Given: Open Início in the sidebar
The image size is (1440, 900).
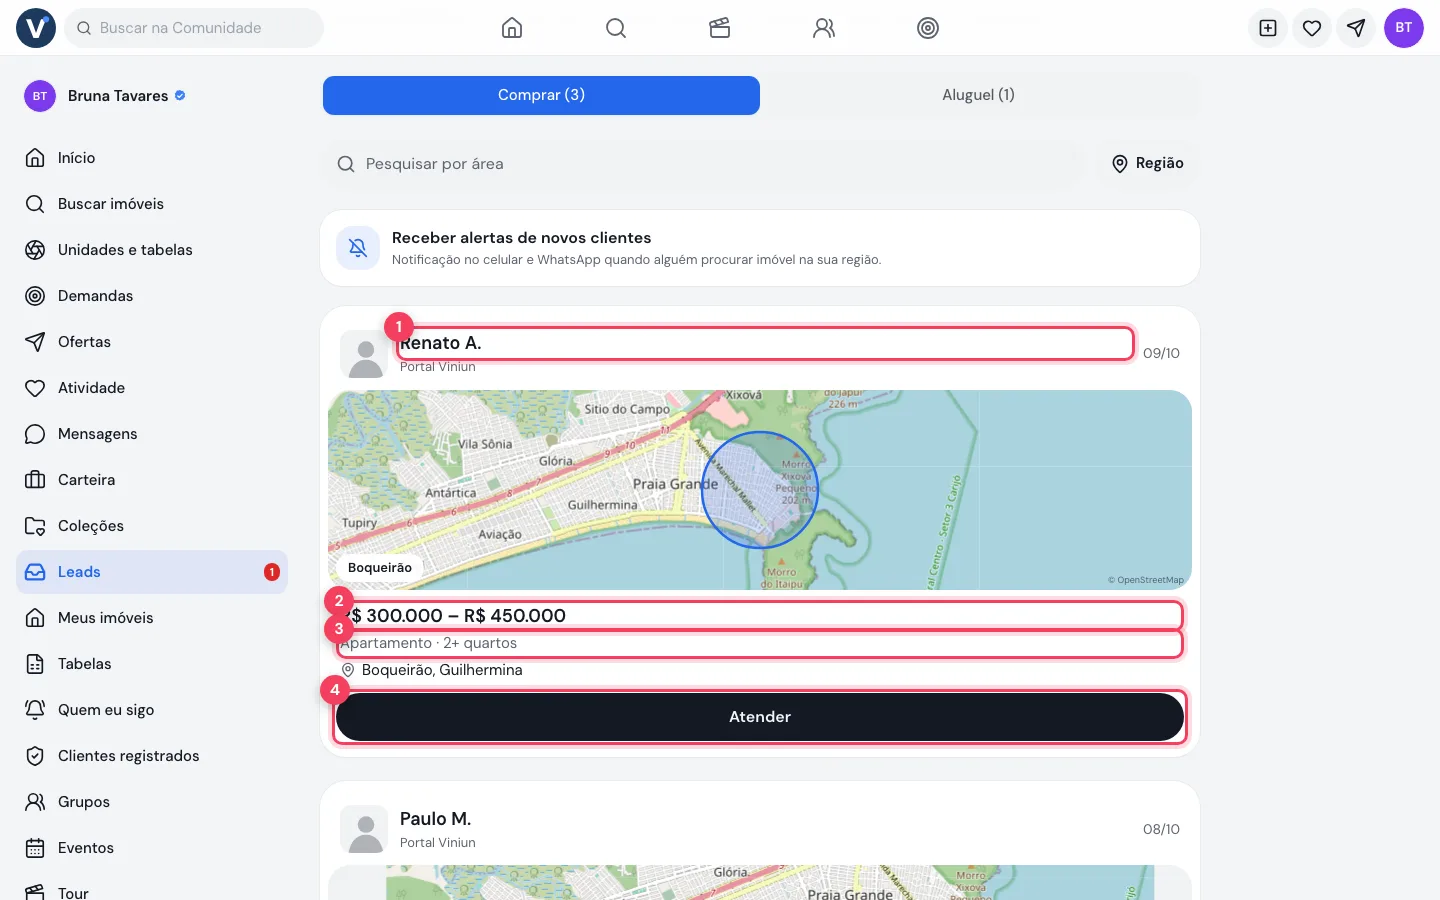Looking at the screenshot, I should (x=152, y=158).
